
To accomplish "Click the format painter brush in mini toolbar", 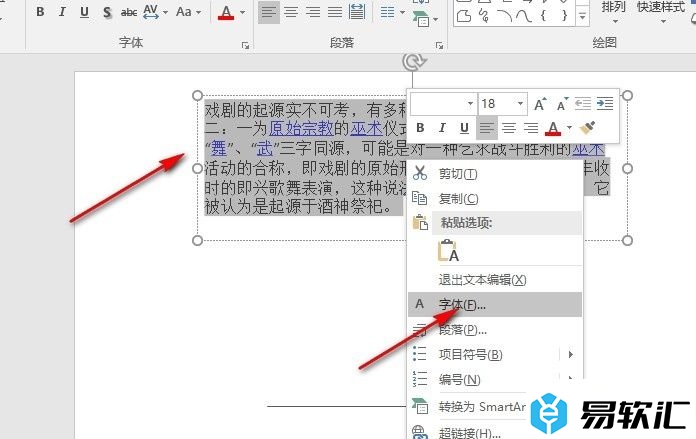I will [588, 128].
